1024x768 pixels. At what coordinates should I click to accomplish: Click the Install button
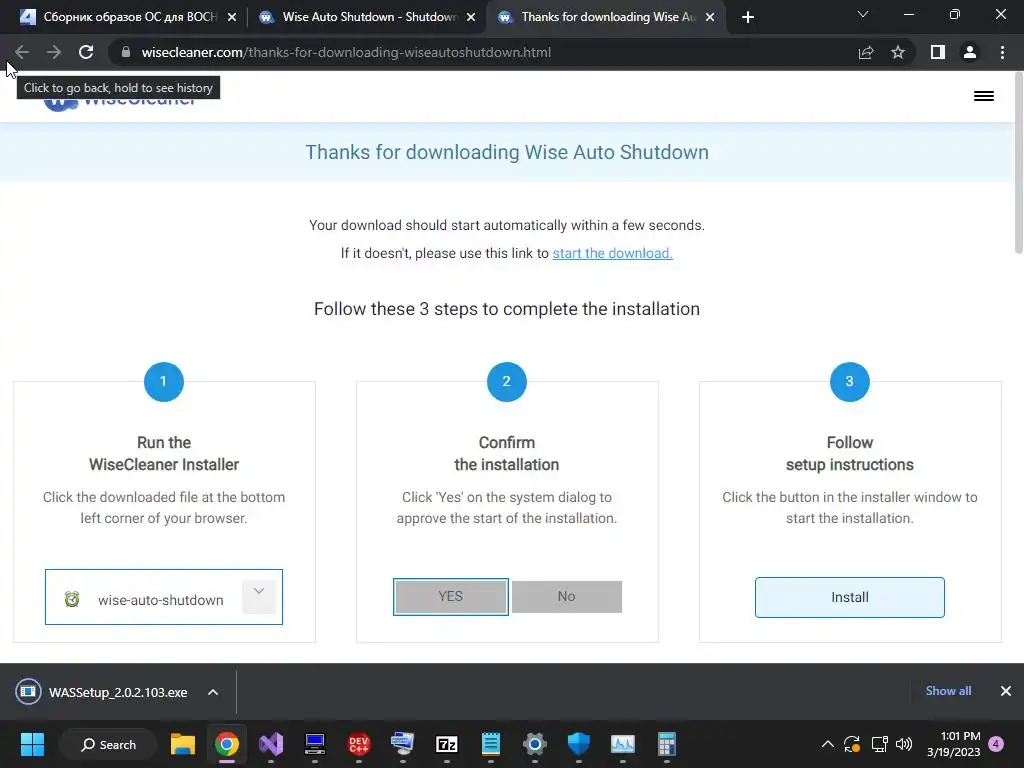850,597
